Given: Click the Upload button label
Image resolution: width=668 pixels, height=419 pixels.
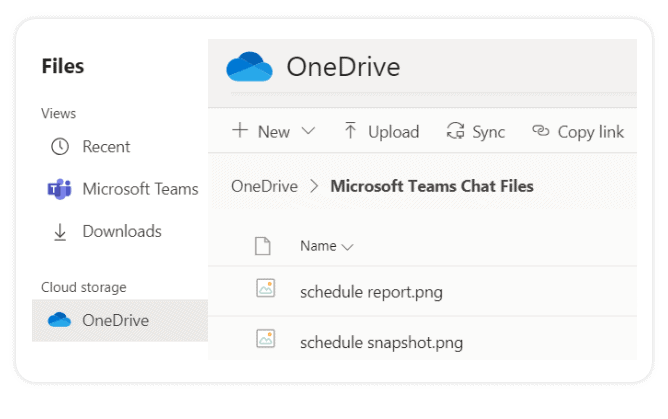Looking at the screenshot, I should pos(394,132).
